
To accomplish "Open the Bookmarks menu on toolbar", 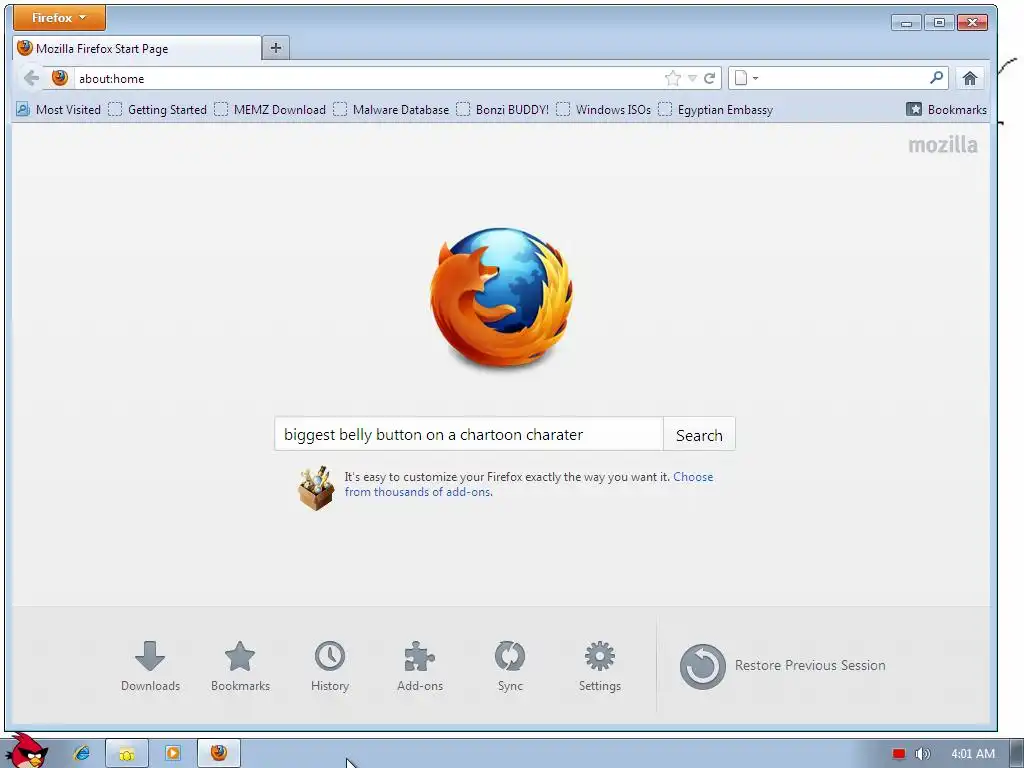I will click(x=946, y=110).
